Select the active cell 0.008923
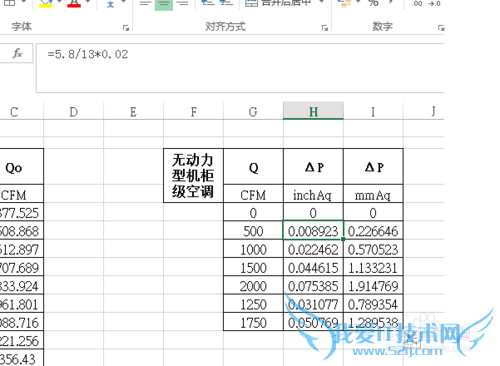 (313, 230)
